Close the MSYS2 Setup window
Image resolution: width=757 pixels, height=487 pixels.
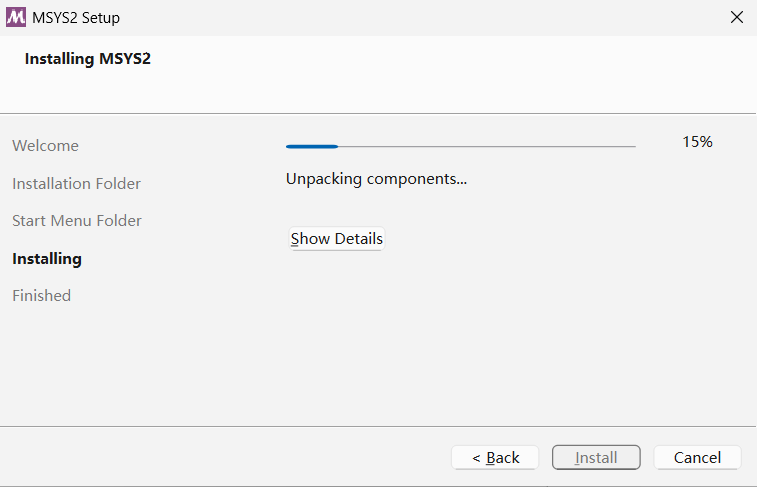pos(737,17)
